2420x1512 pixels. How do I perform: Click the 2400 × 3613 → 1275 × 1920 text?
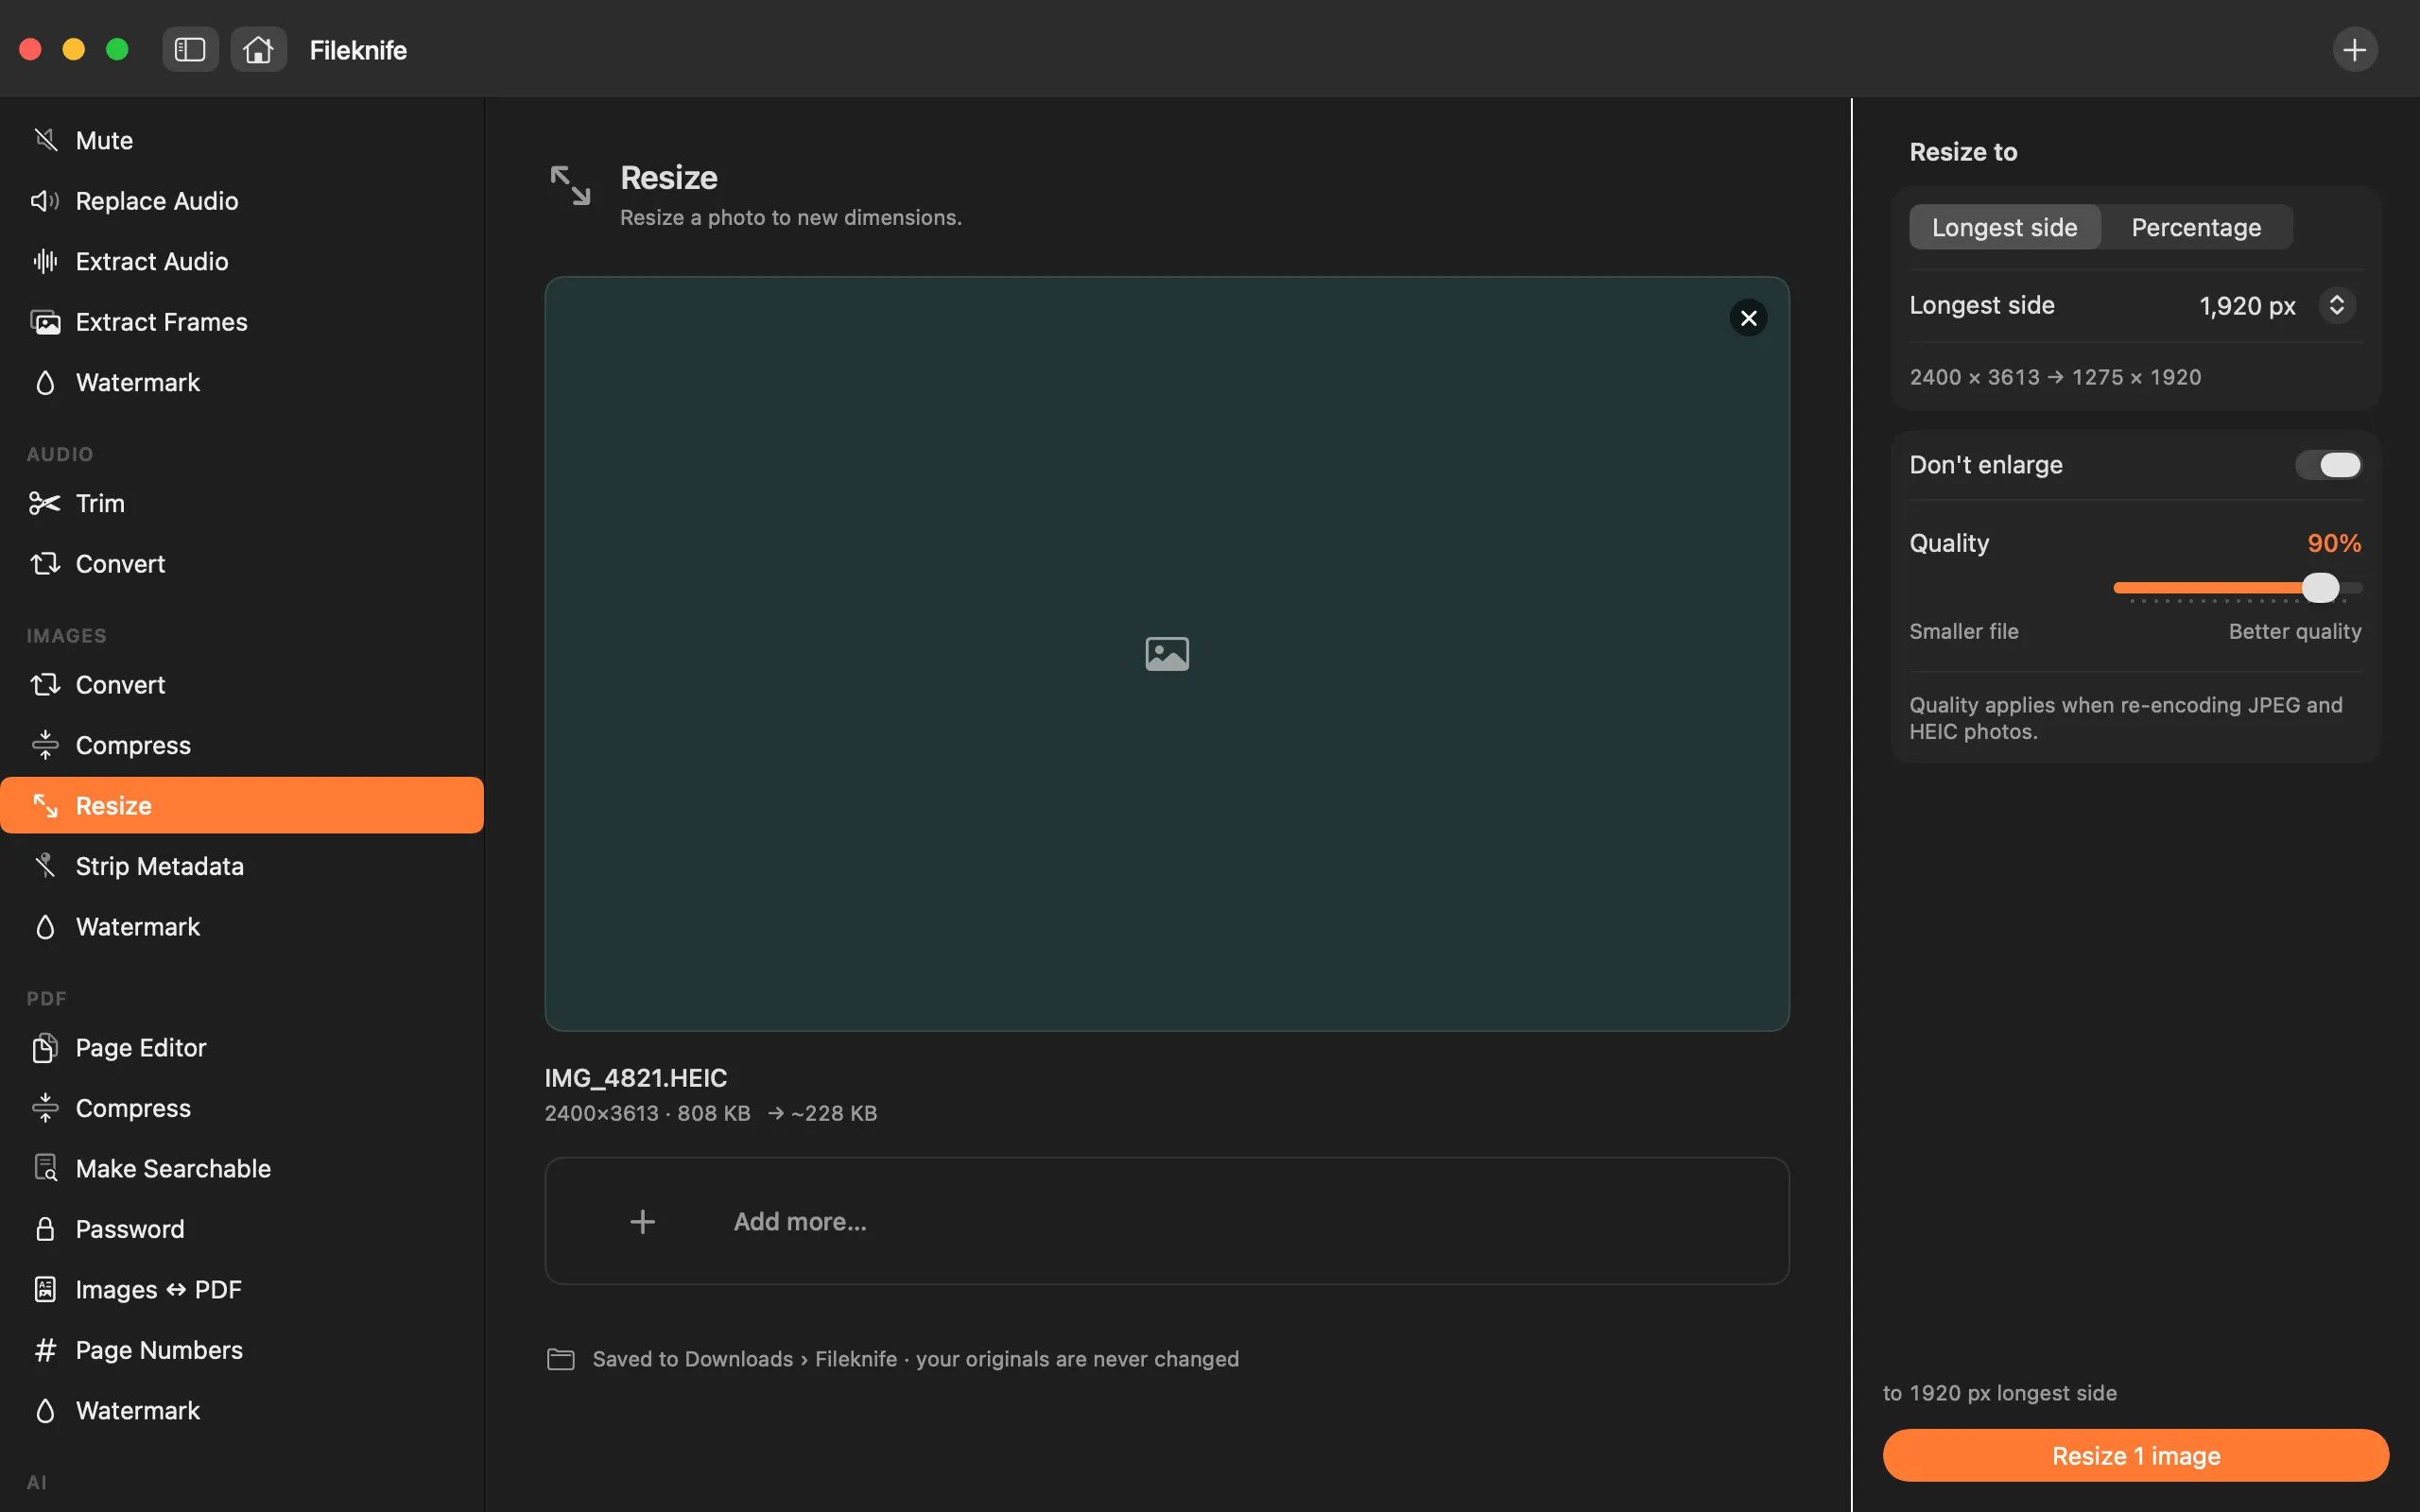[x=2055, y=377]
